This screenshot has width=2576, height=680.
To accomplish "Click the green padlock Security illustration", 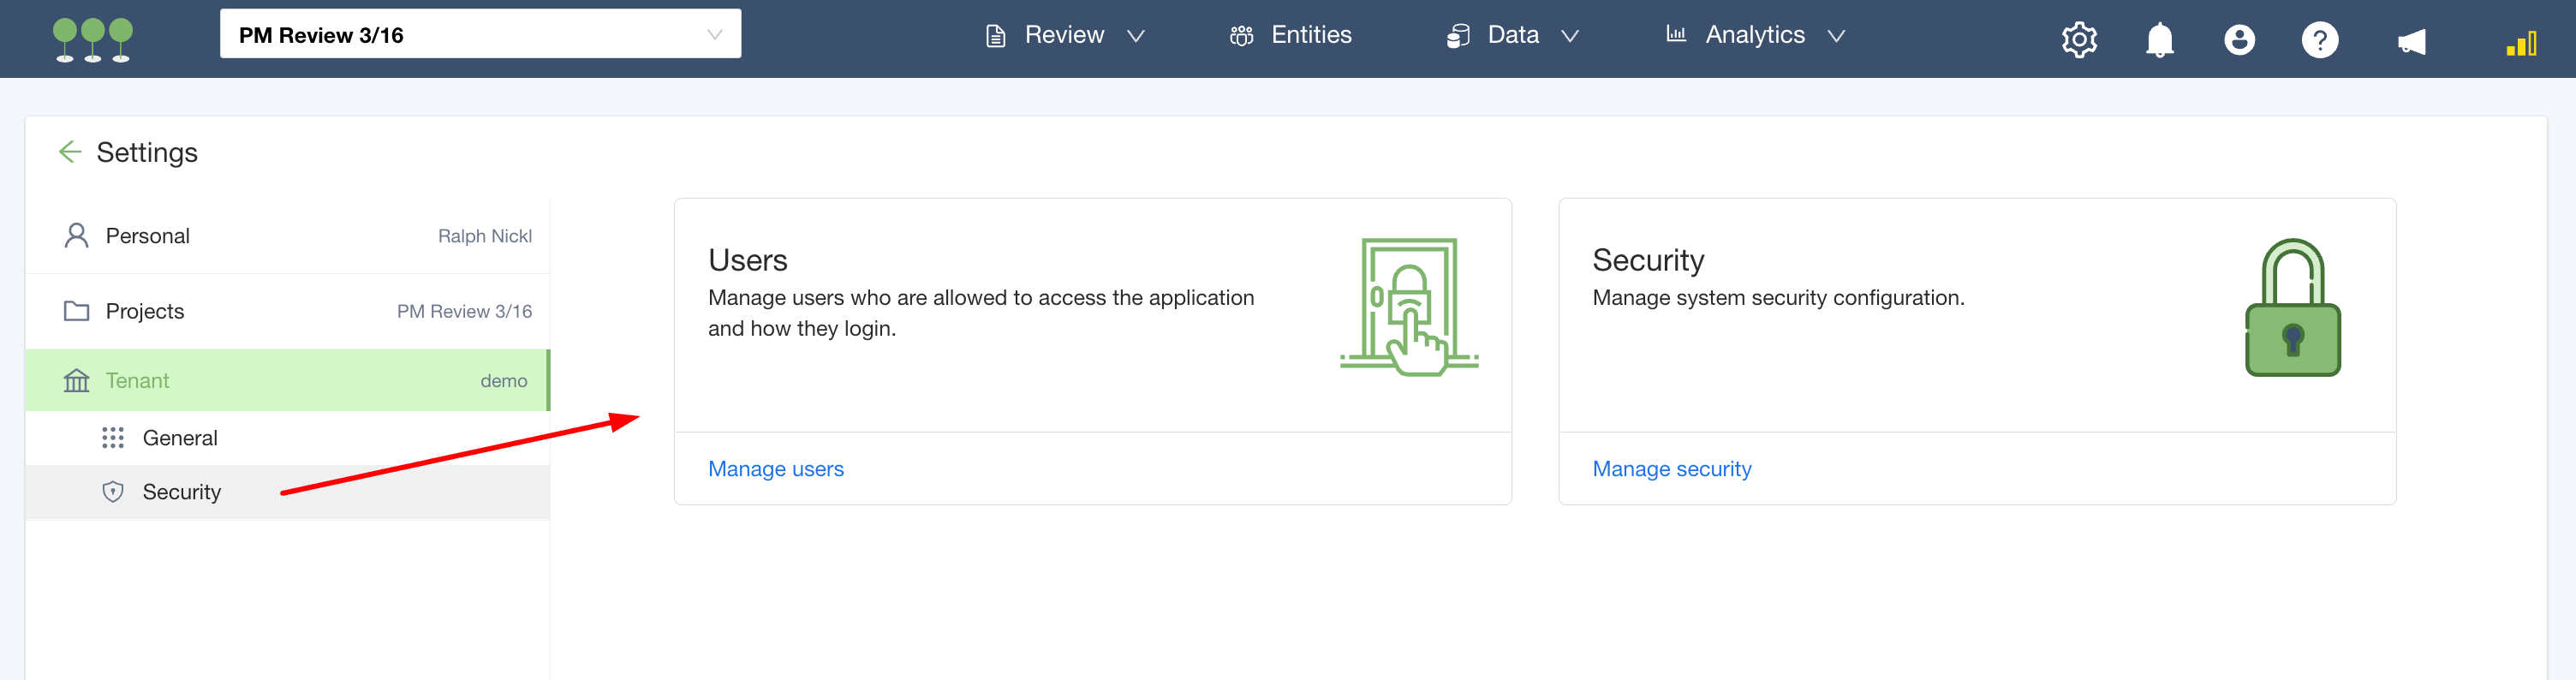I will coord(2292,308).
